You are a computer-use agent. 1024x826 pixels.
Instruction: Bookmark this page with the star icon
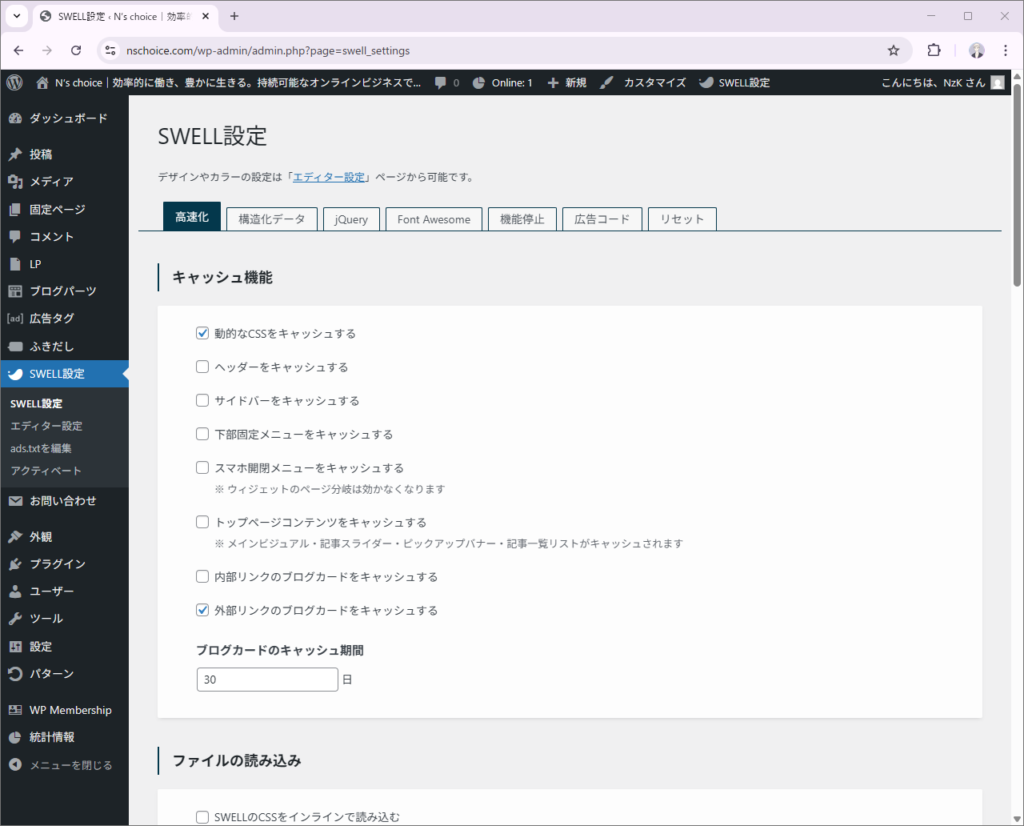pyautogui.click(x=893, y=50)
